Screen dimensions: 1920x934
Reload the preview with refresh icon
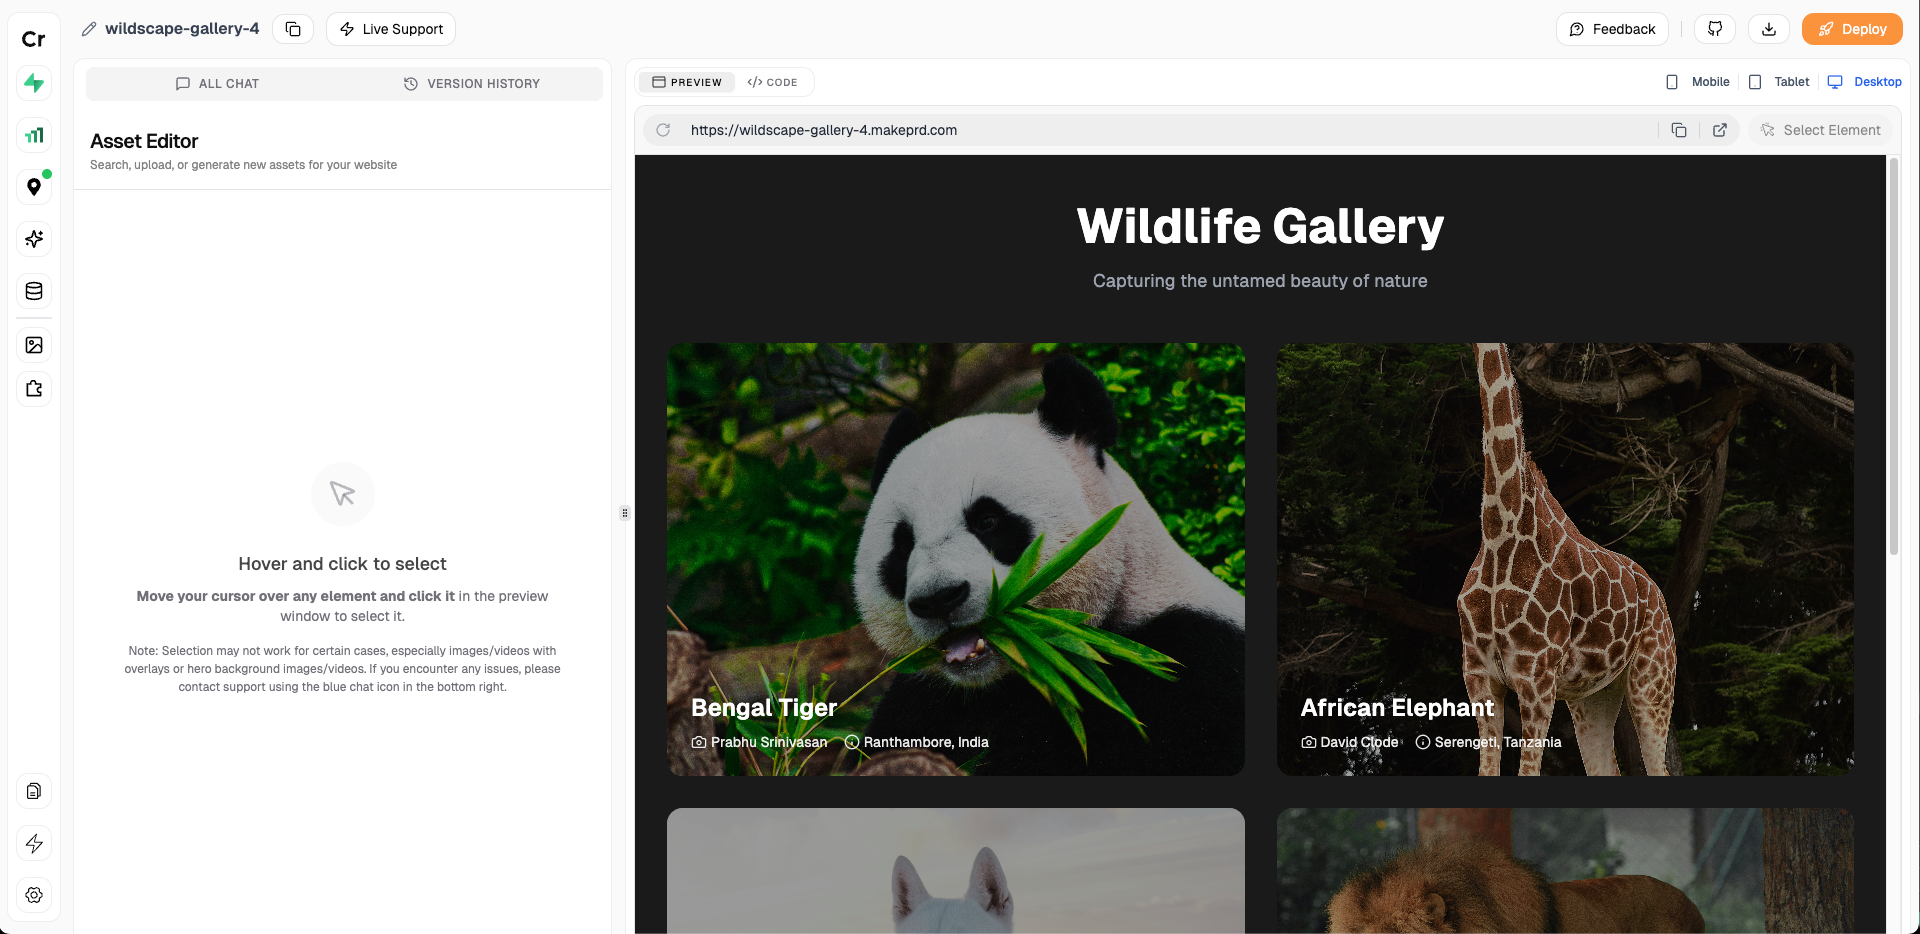pos(663,130)
